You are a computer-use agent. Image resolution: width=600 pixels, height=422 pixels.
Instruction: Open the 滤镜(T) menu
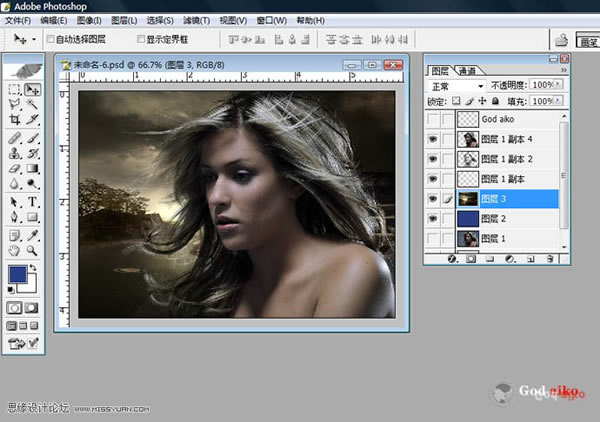click(x=197, y=20)
